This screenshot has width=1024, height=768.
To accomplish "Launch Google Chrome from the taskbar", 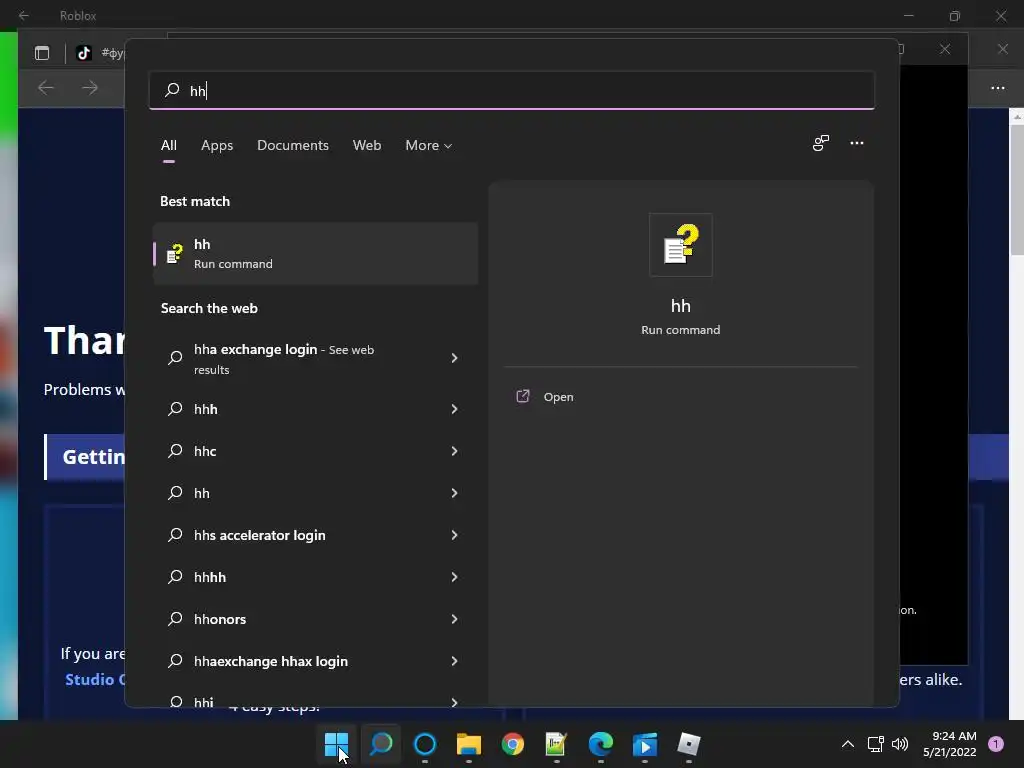I will (513, 744).
